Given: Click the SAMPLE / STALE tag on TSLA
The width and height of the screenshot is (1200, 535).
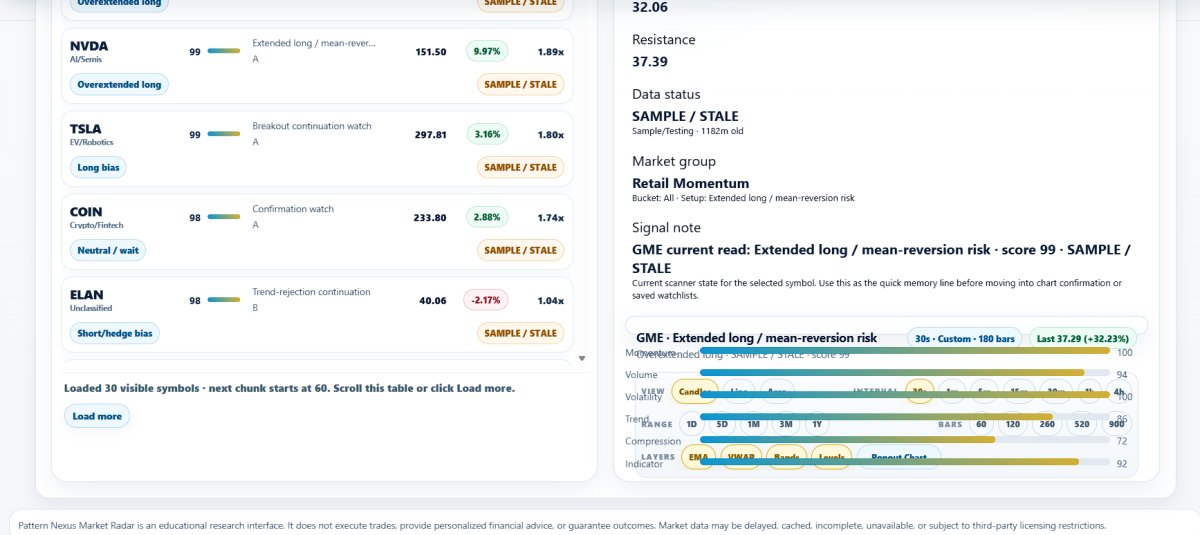Looking at the screenshot, I should click(x=520, y=168).
